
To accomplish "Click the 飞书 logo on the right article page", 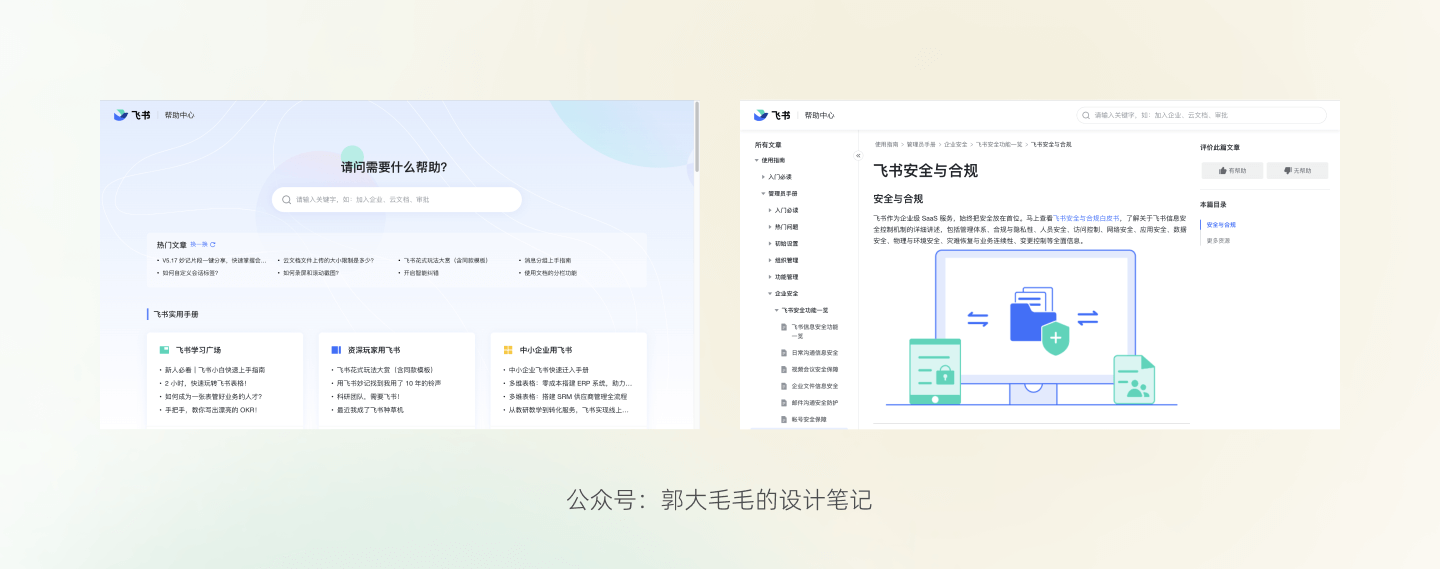I will tap(772, 115).
